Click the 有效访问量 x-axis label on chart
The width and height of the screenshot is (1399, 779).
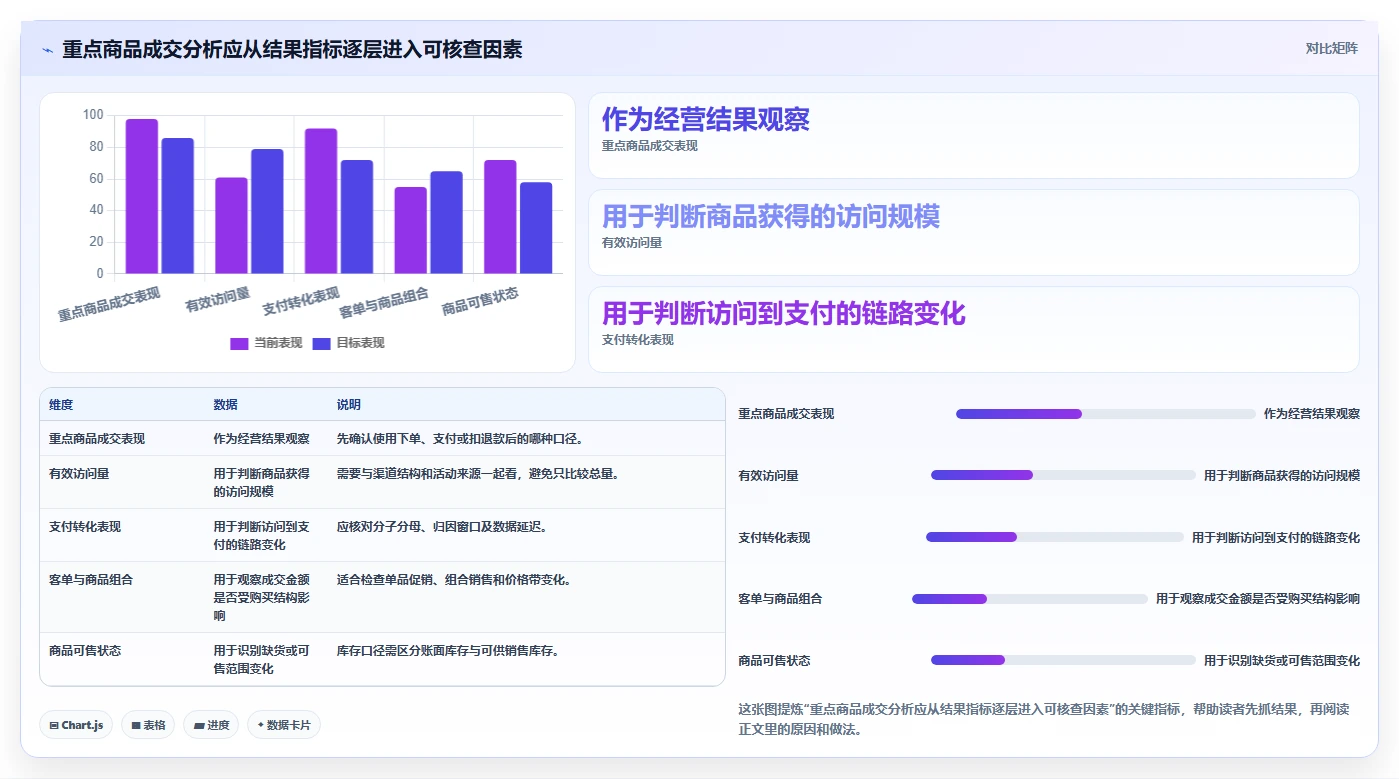click(x=218, y=299)
